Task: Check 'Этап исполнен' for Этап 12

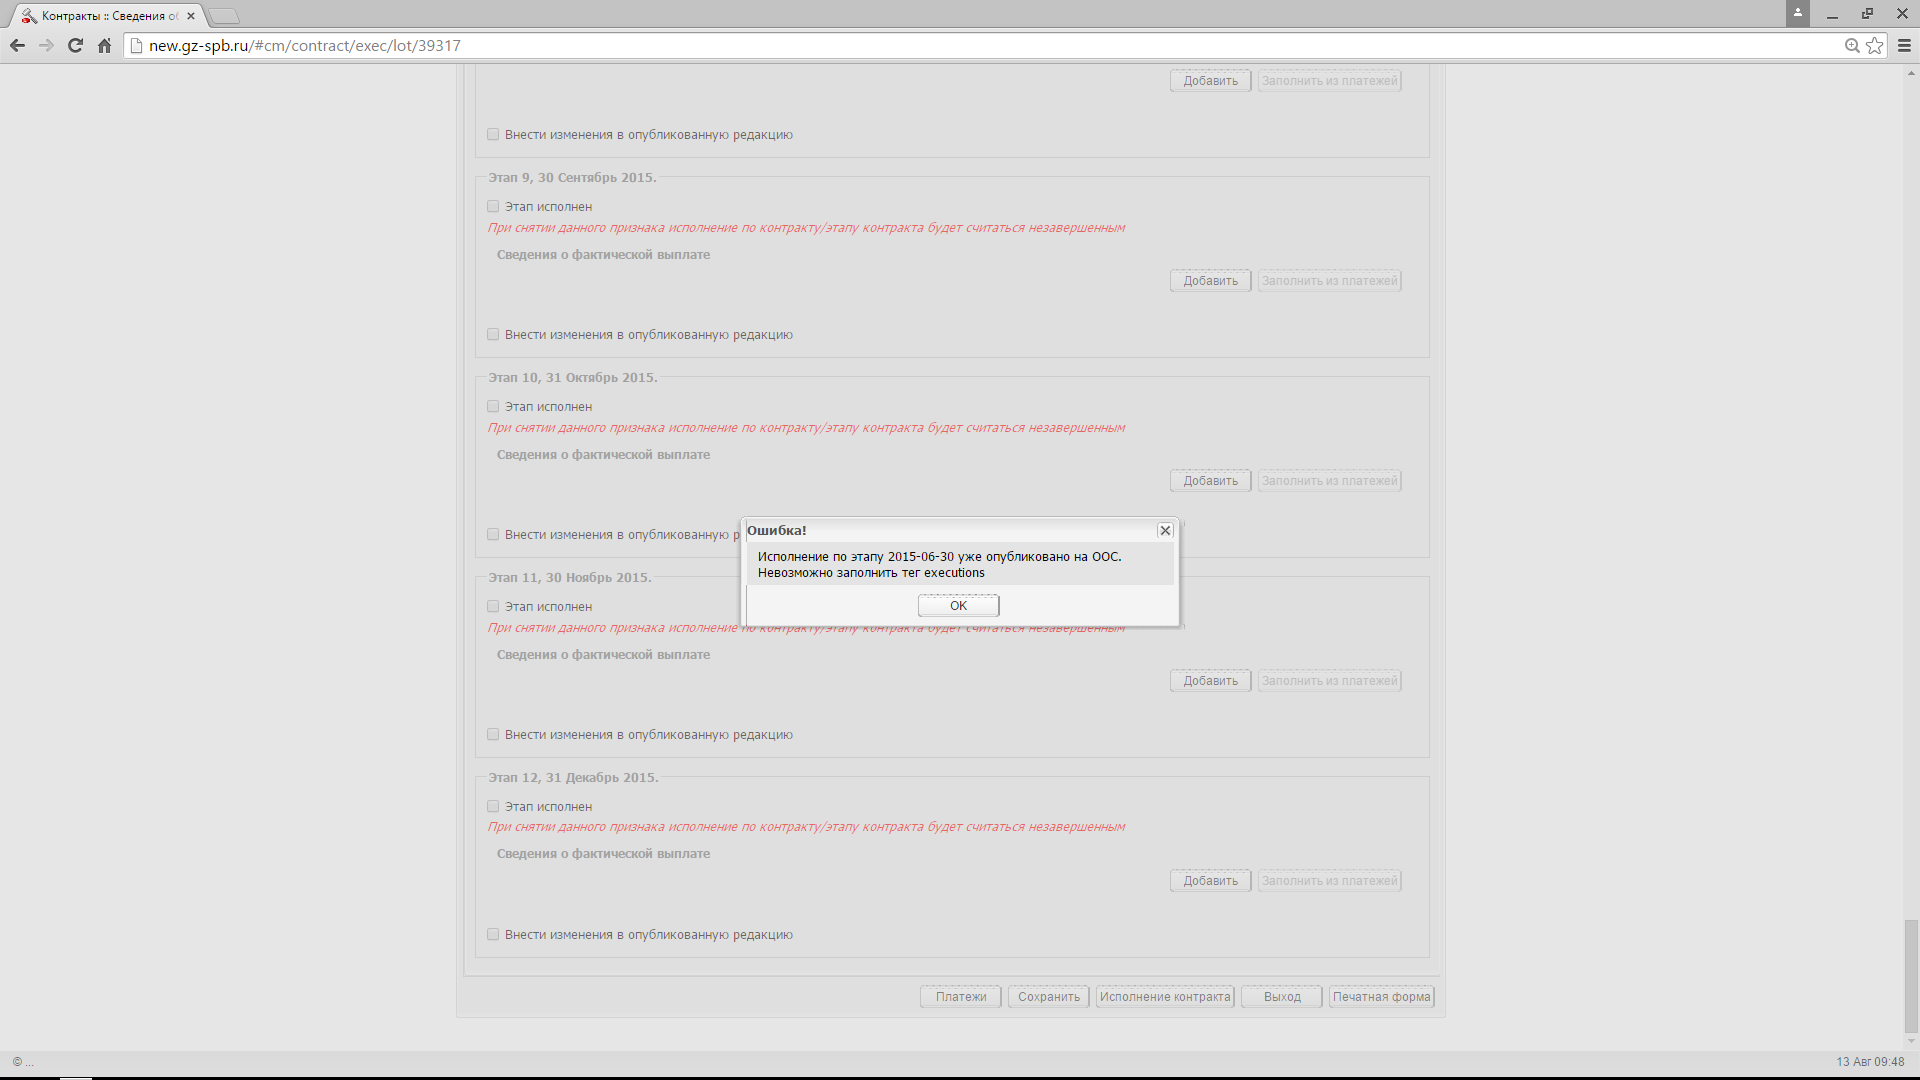Action: 493,807
